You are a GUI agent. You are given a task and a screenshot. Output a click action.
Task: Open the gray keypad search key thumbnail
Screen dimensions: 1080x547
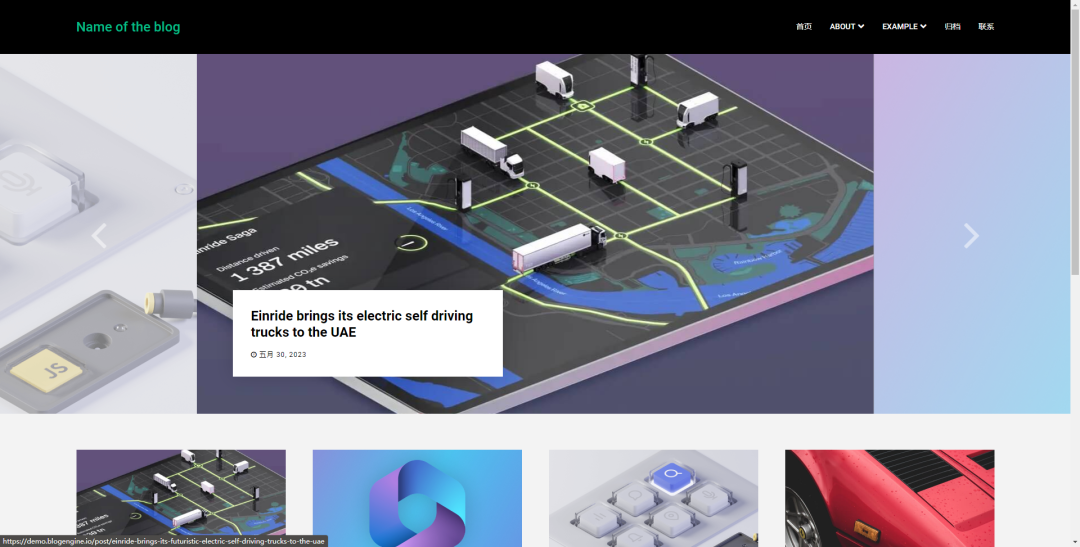654,498
